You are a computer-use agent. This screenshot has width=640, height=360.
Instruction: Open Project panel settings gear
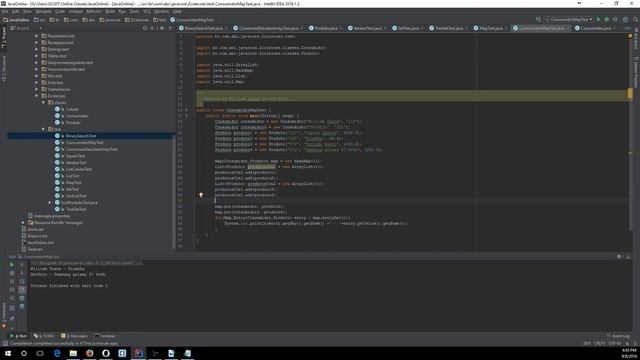point(162,28)
